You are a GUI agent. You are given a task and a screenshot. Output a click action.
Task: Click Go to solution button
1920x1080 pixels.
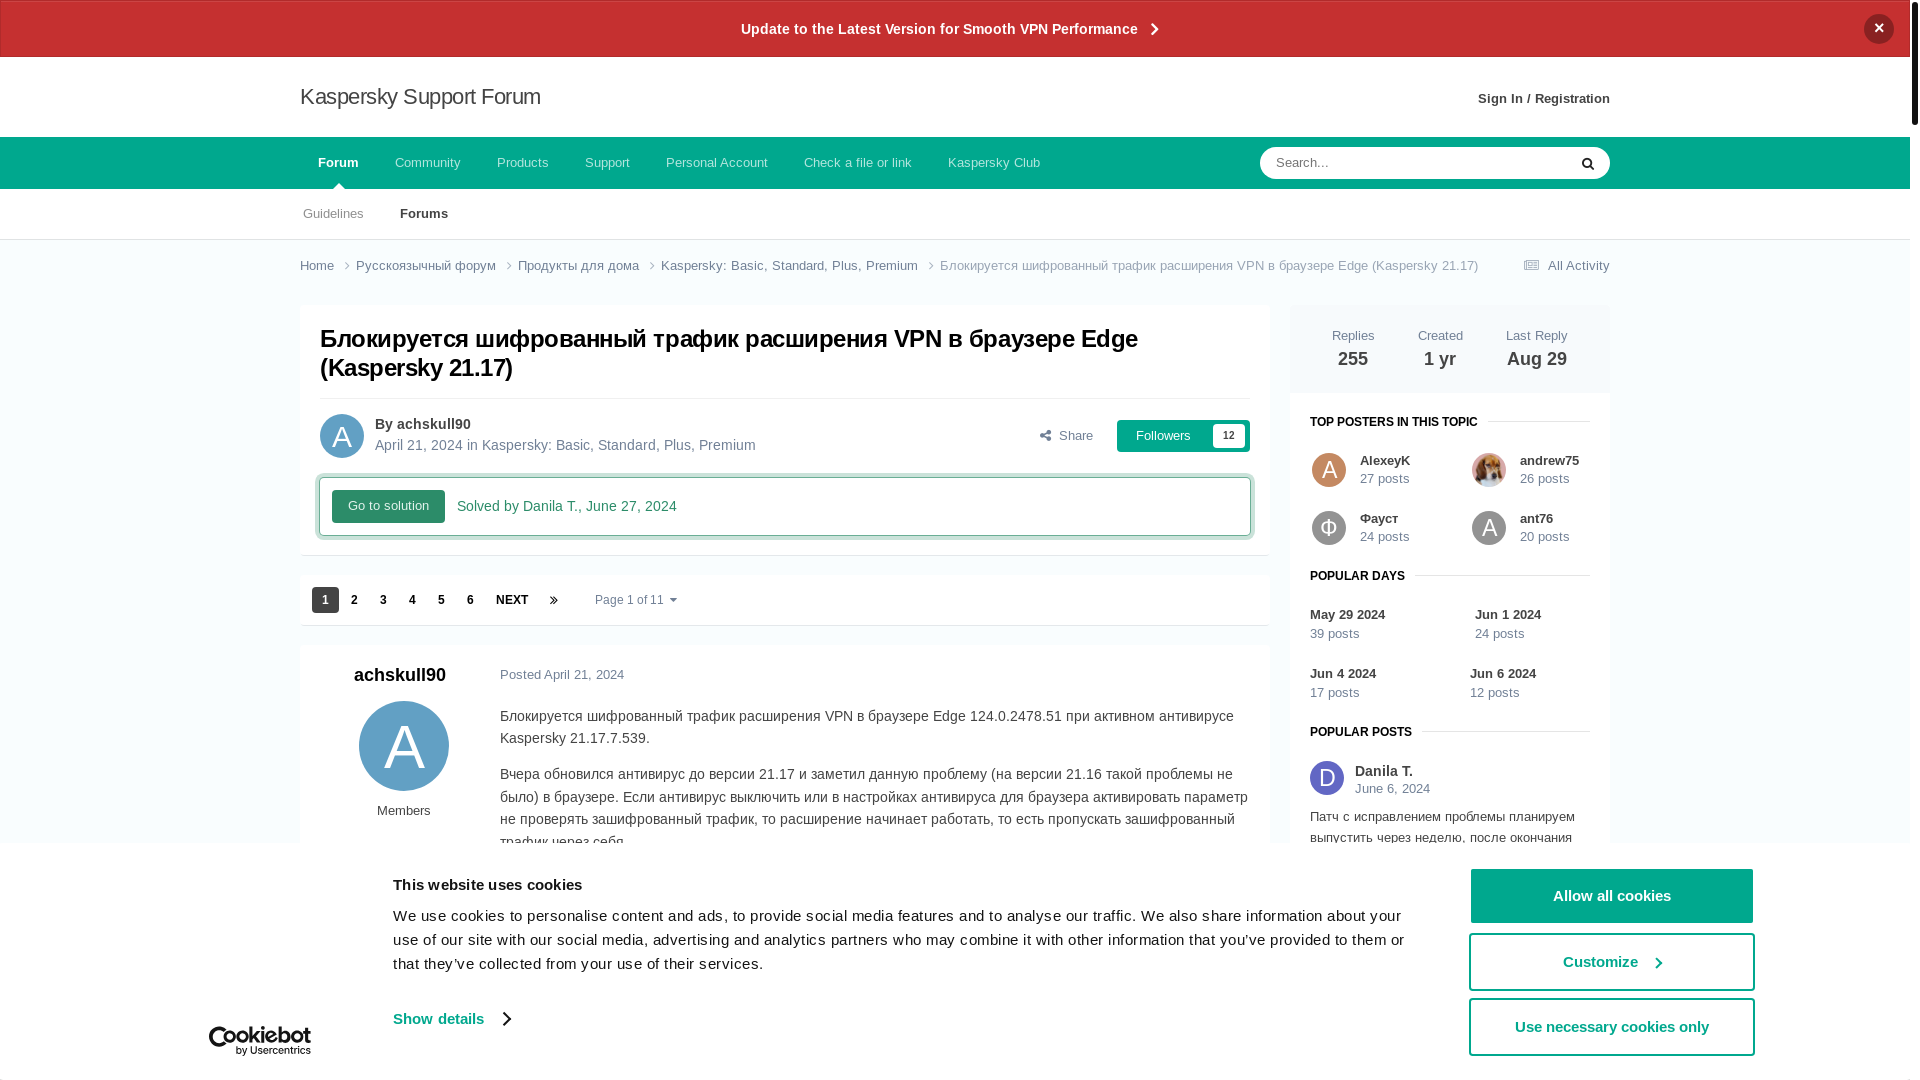tap(388, 506)
